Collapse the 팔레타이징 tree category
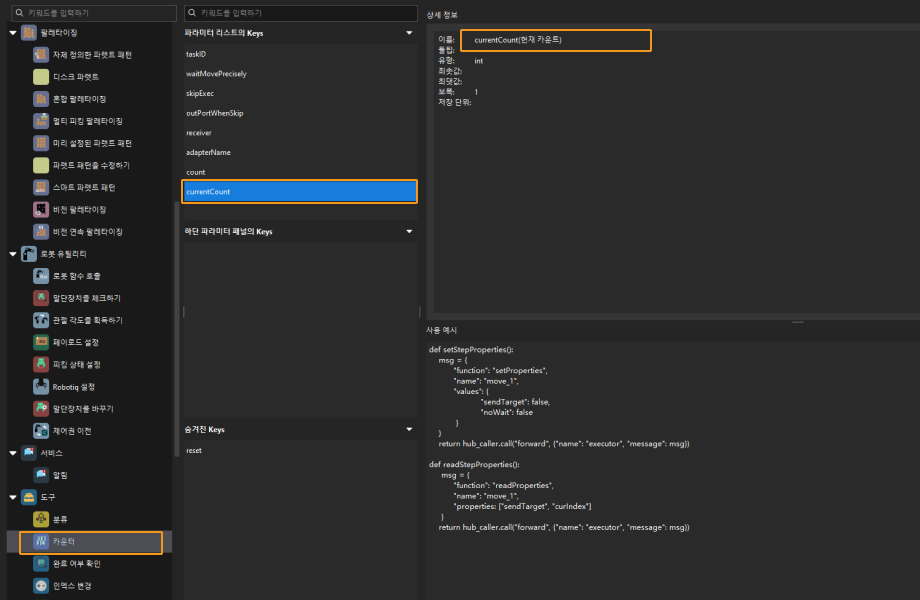This screenshot has width=920, height=600. (13, 33)
